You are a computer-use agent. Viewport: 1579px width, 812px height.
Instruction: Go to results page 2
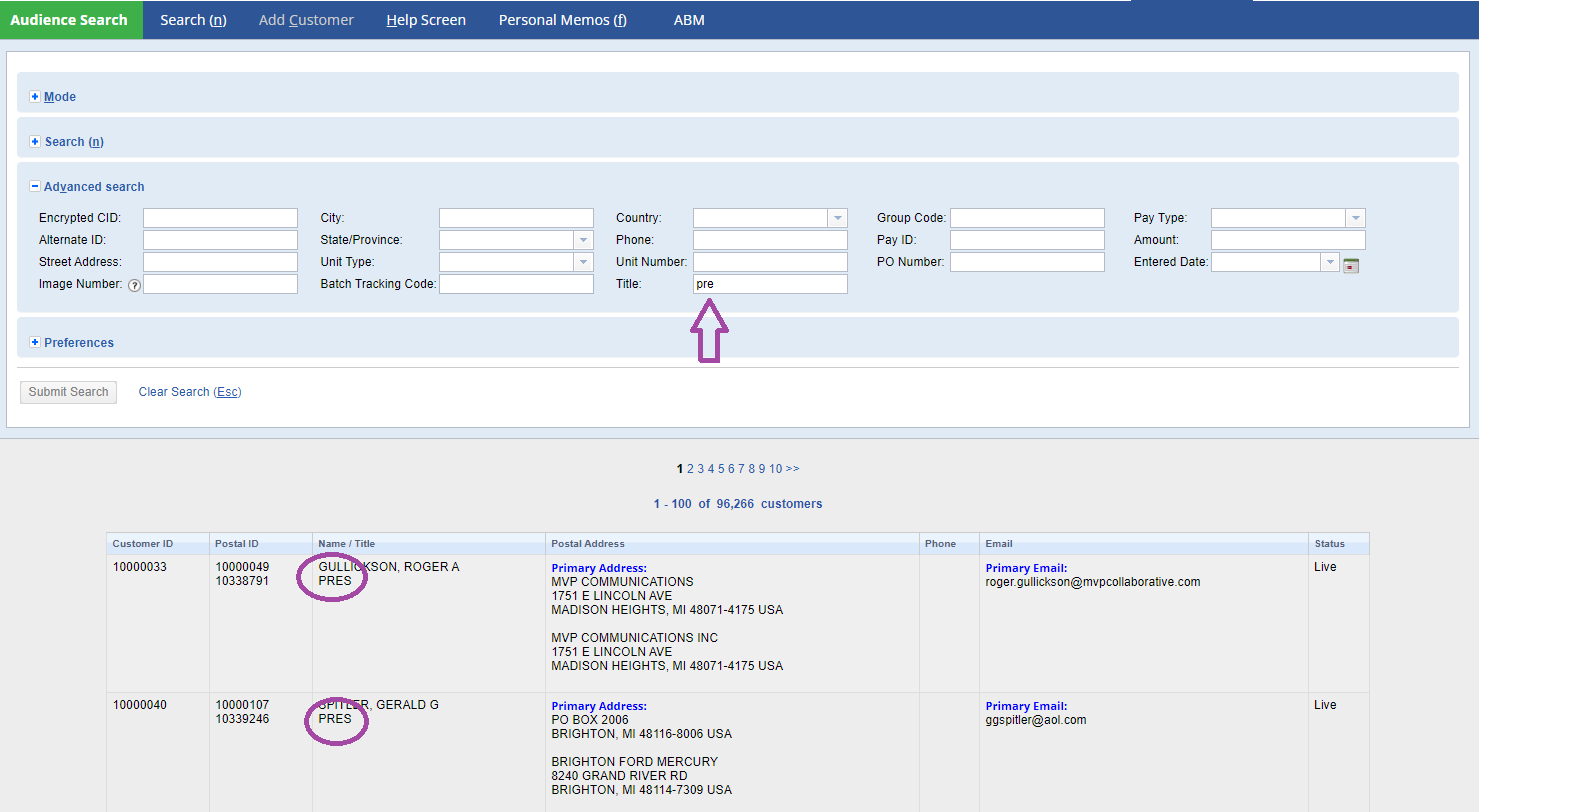point(690,469)
